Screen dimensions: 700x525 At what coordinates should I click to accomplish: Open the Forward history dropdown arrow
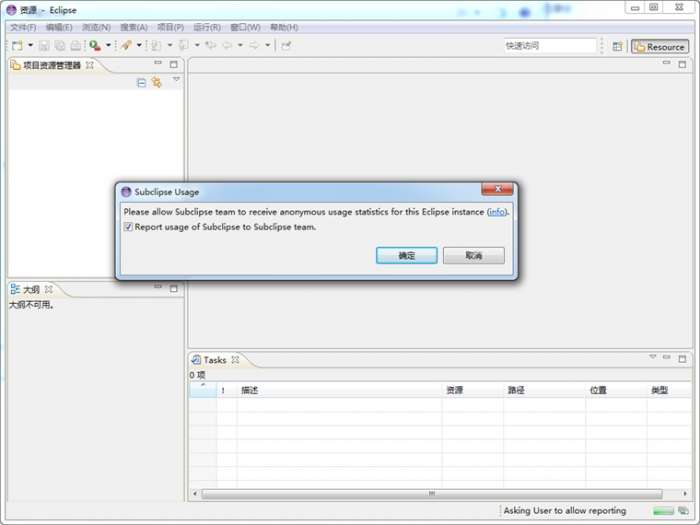(x=267, y=45)
